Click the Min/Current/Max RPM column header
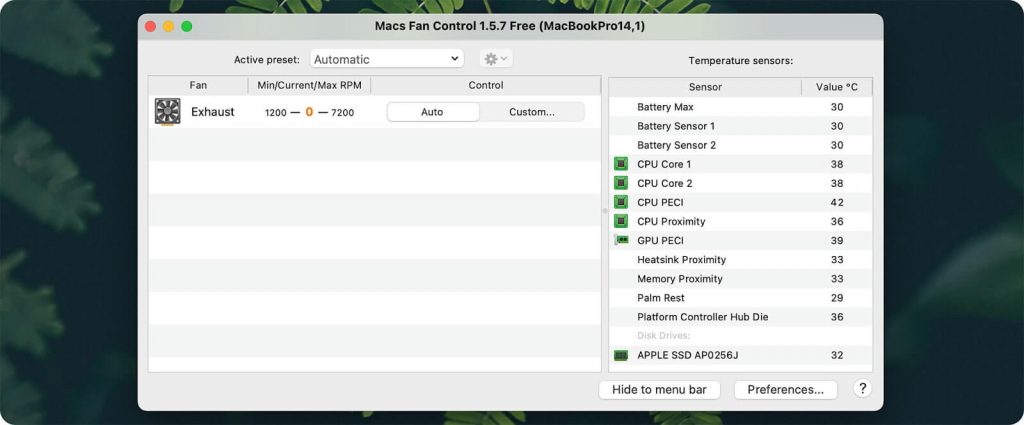The image size is (1024, 425). 310,86
